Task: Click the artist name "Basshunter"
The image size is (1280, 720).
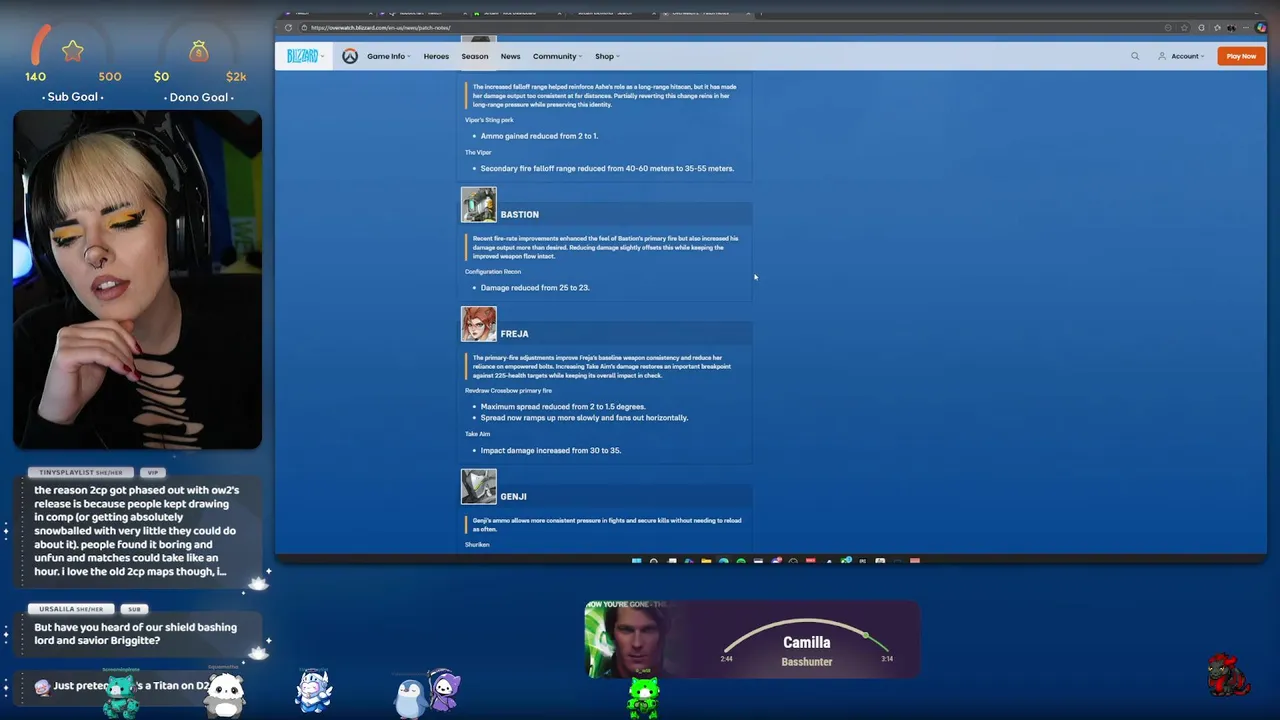Action: (806, 662)
